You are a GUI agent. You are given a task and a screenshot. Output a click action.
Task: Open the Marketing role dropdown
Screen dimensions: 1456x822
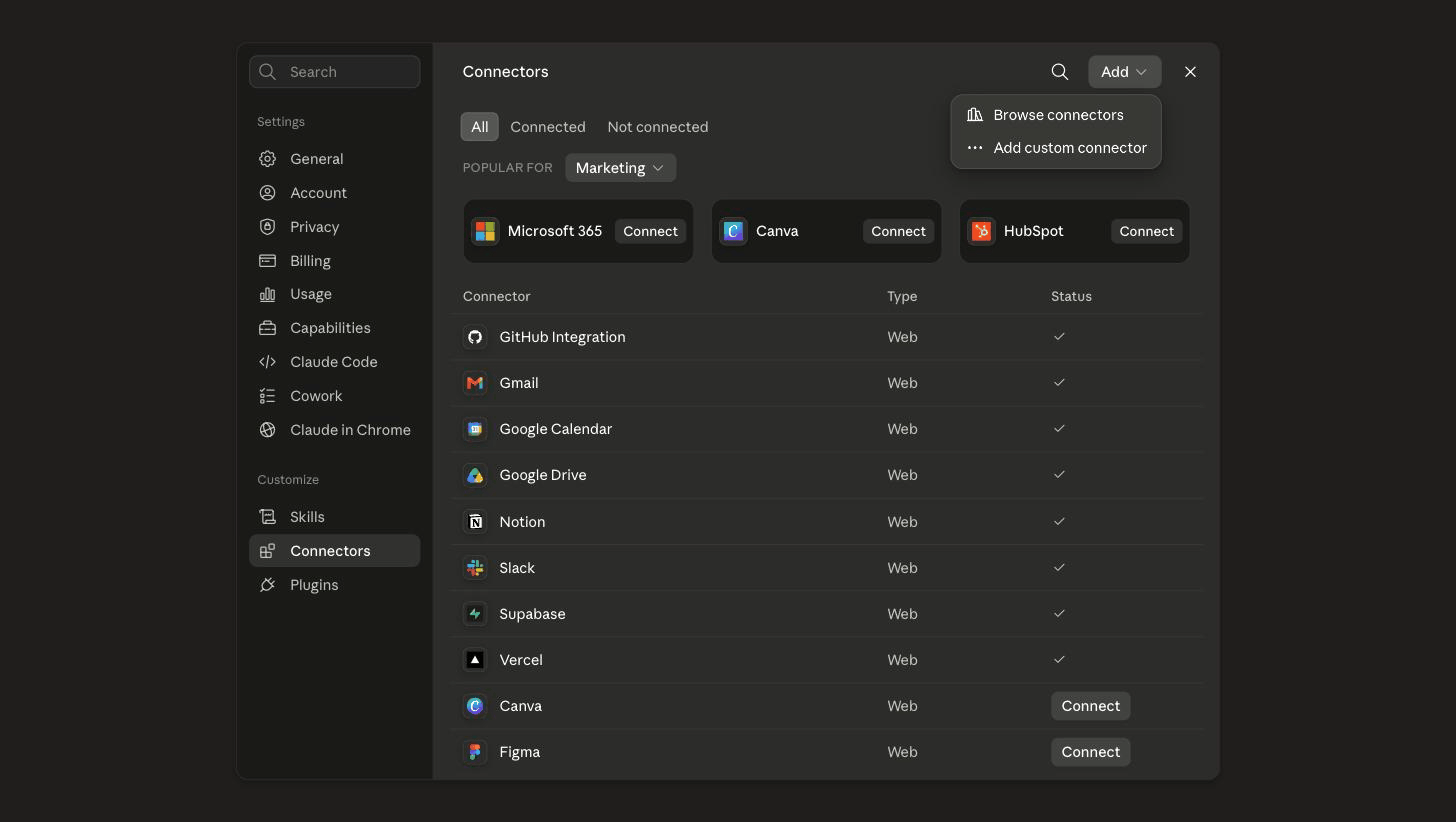(x=620, y=168)
